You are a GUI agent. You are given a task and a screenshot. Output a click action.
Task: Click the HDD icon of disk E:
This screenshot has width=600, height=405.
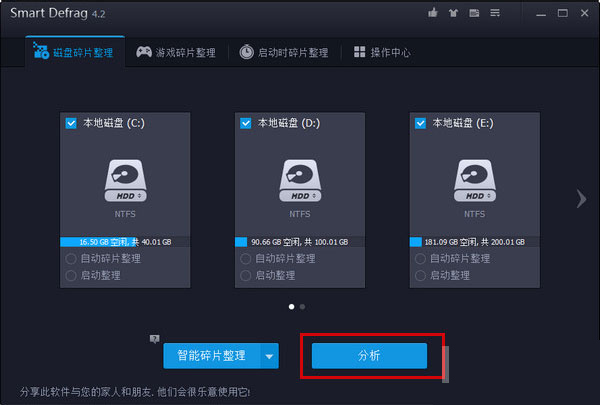(475, 180)
